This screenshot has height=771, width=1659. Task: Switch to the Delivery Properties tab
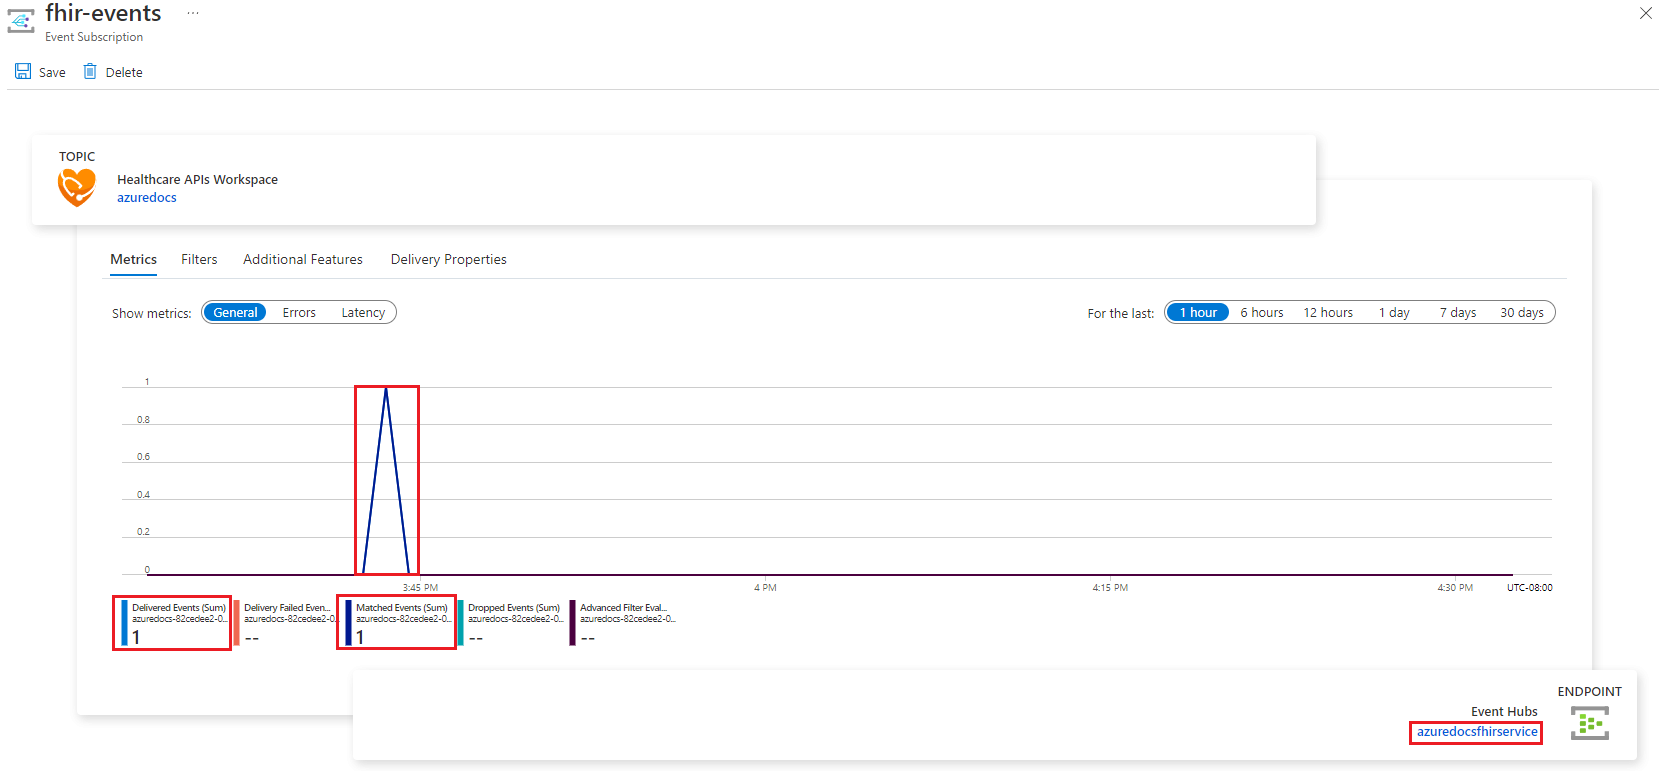[448, 260]
